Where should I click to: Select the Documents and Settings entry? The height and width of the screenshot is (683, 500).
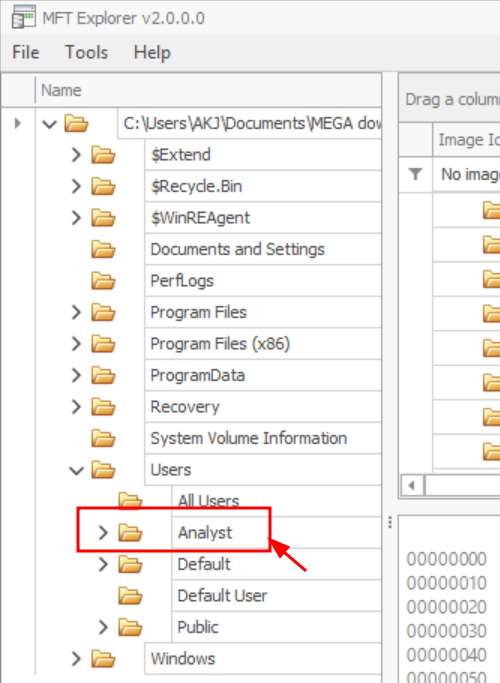pos(237,249)
